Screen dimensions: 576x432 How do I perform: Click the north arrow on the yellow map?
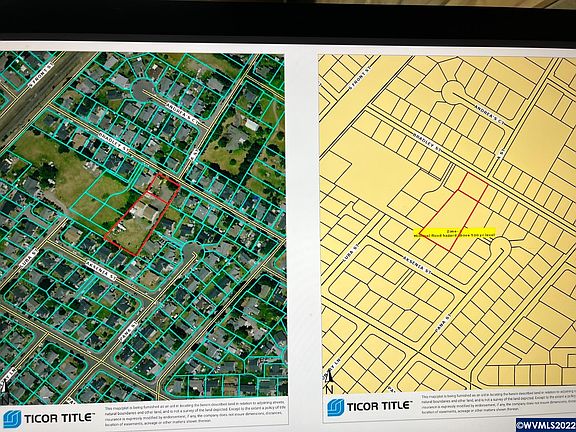pos(329,383)
